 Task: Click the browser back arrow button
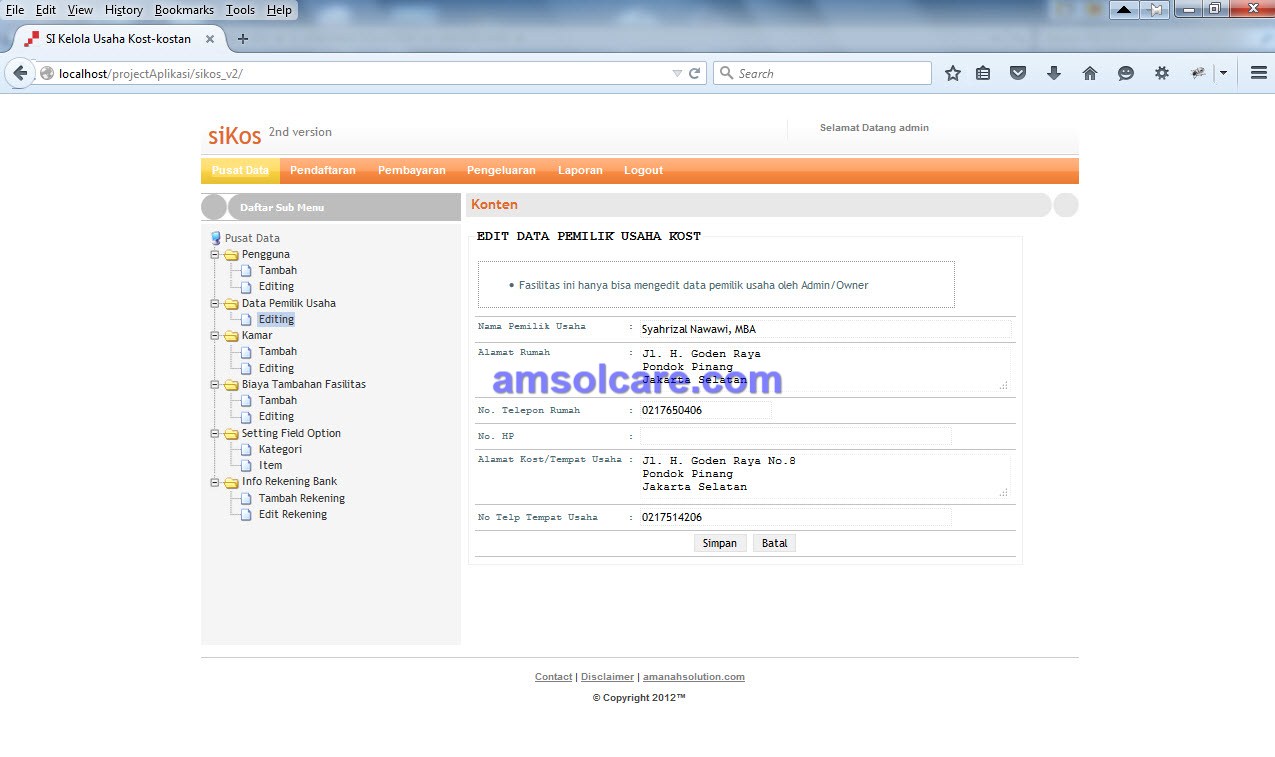click(20, 73)
